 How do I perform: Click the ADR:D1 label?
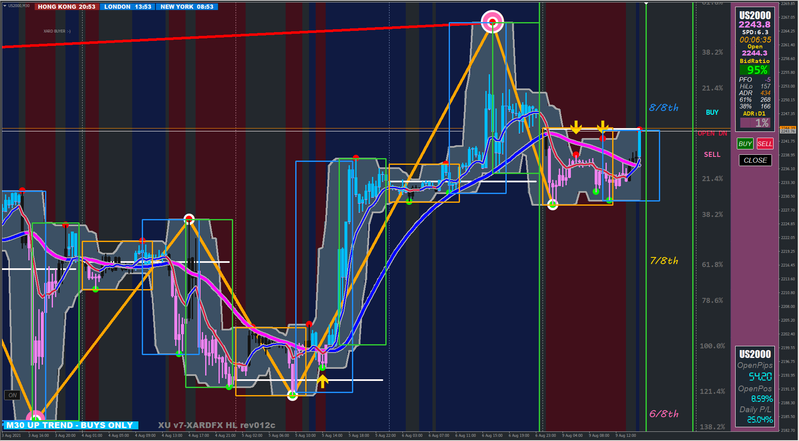(755, 114)
